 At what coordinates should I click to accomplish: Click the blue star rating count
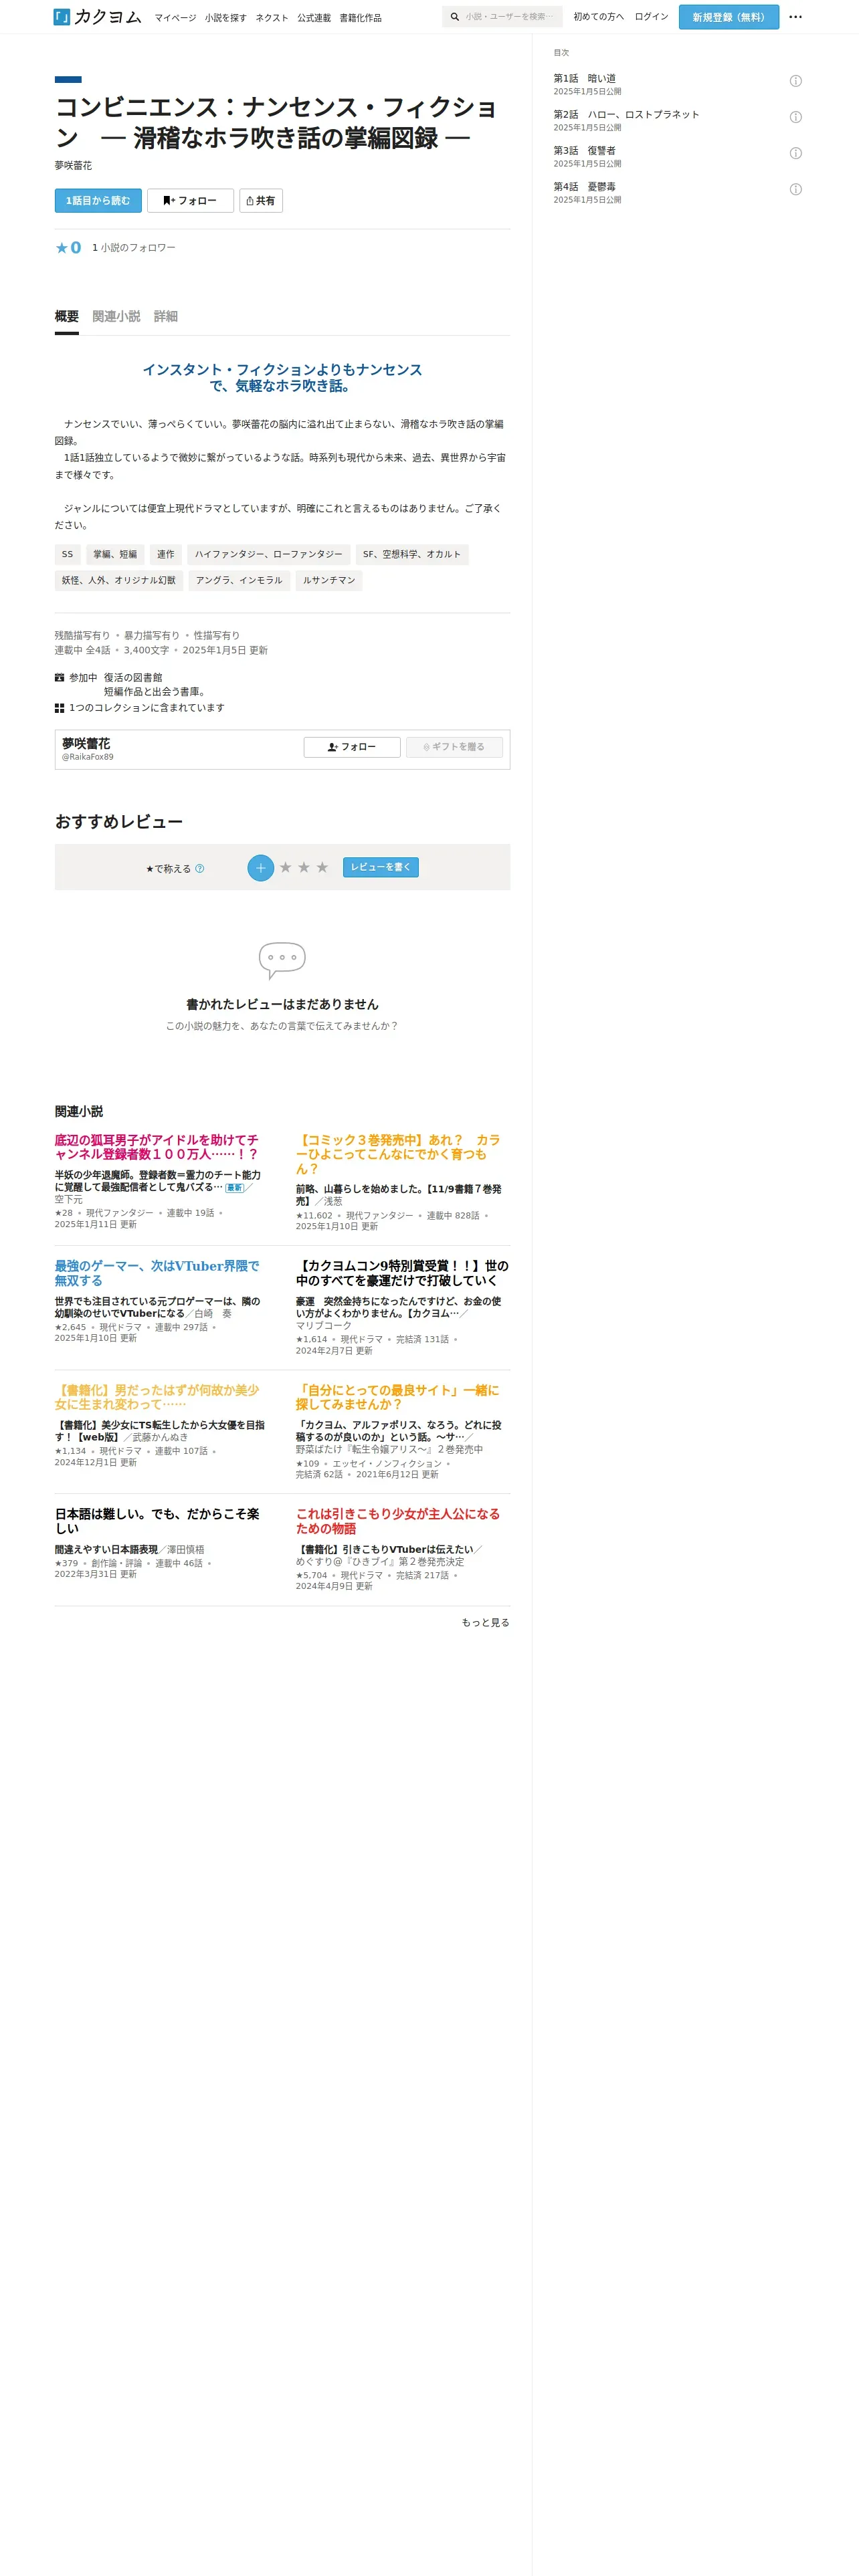click(x=68, y=248)
